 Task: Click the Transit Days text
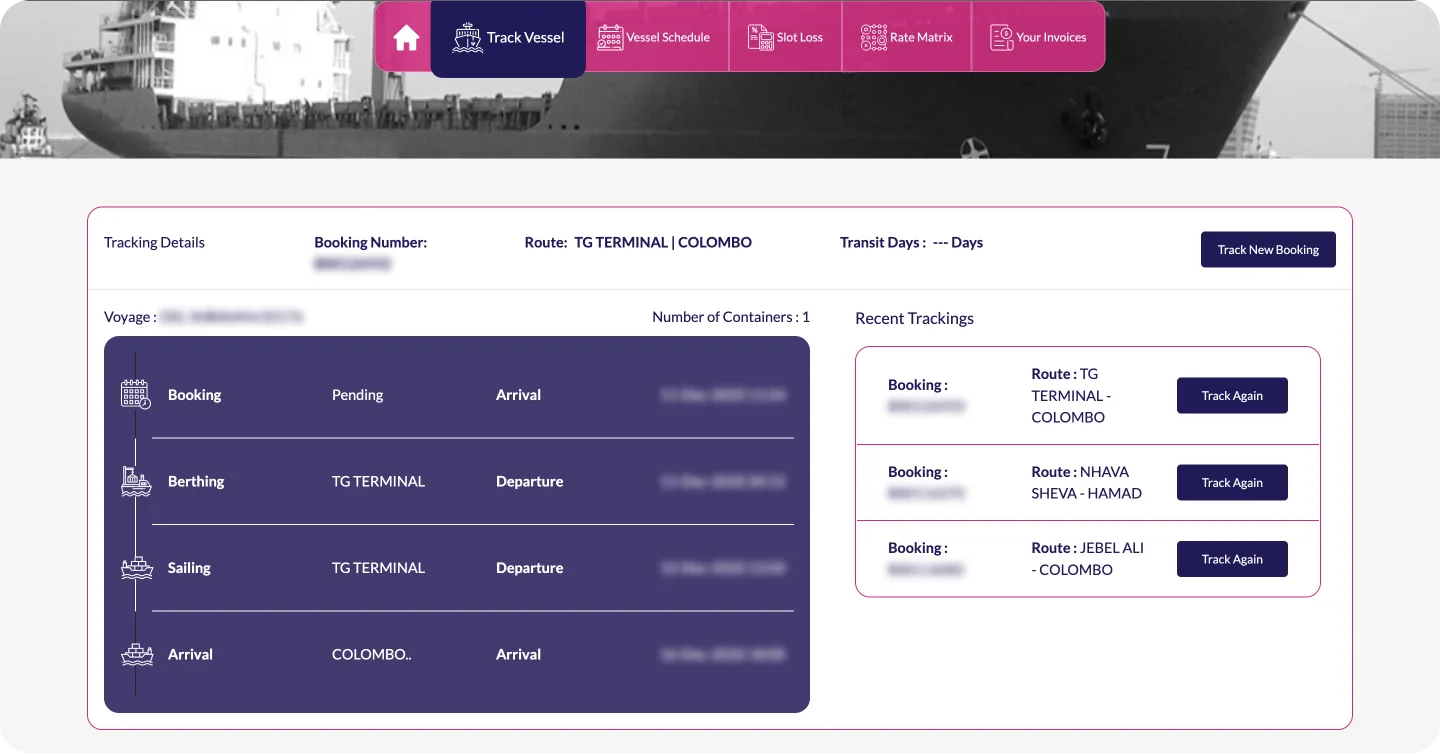[x=911, y=242]
